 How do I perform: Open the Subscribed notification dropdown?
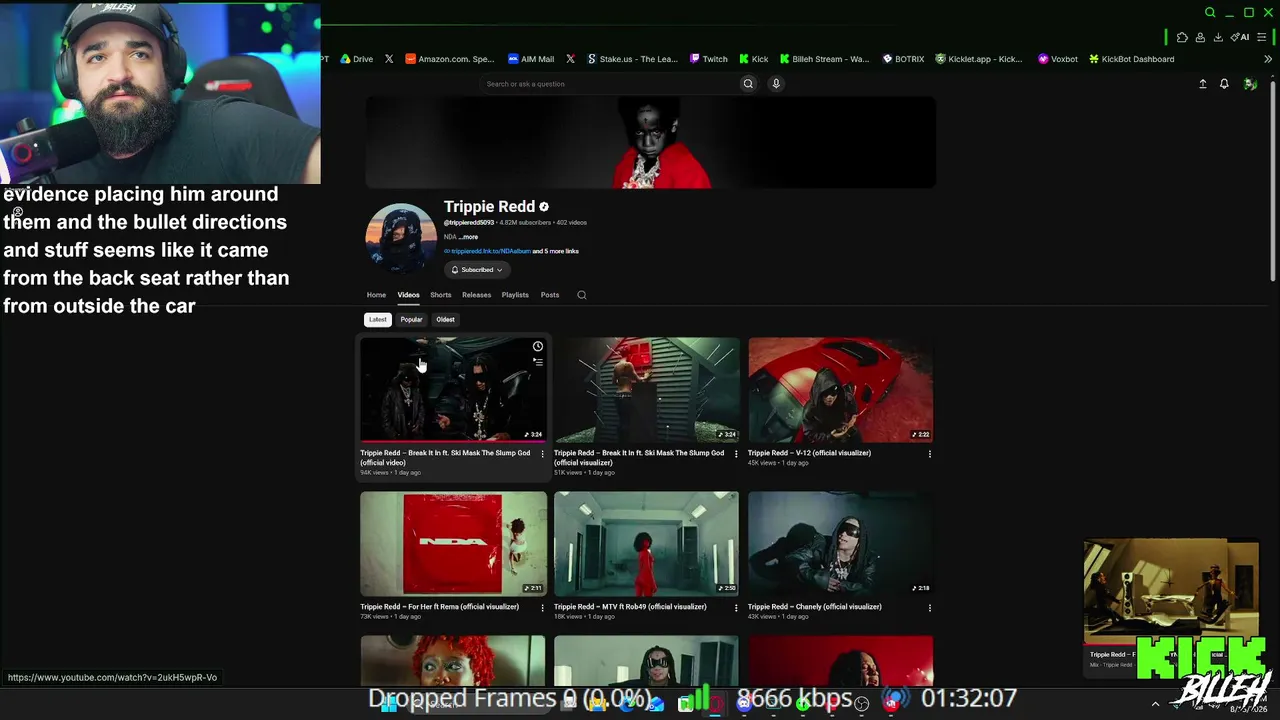476,270
